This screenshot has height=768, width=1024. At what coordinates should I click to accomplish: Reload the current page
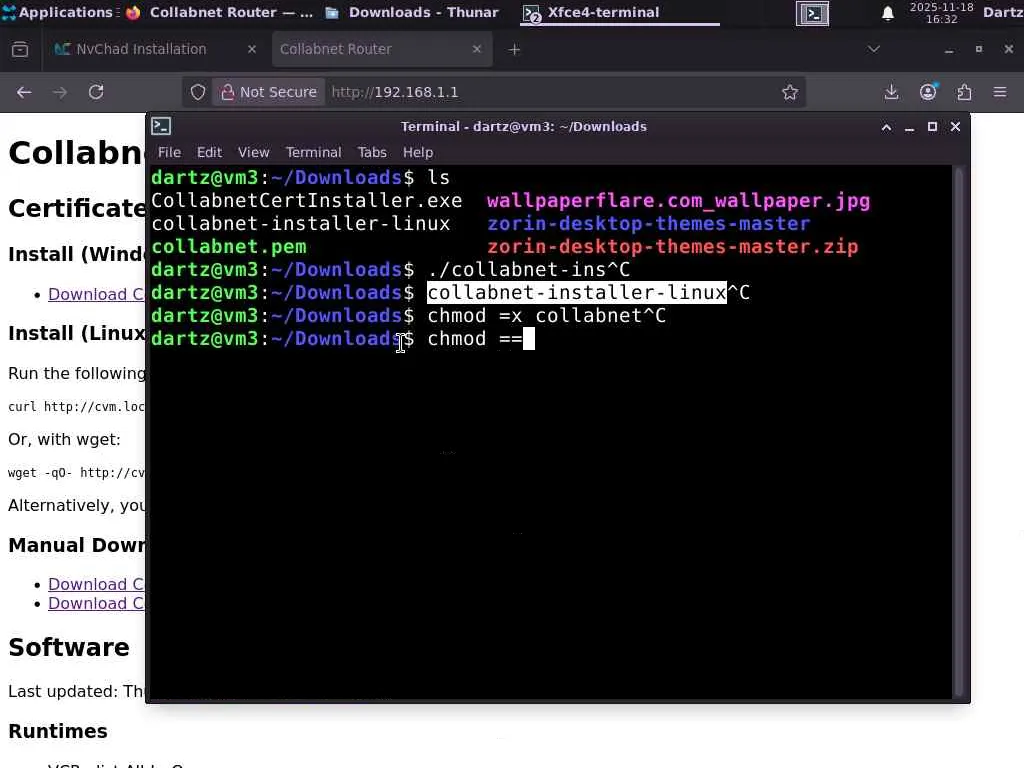96,92
